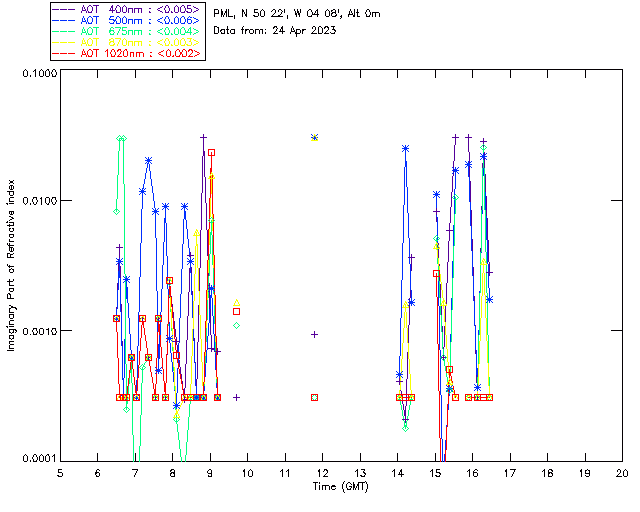Click the x-axis tick label 20
The image size is (640, 512).
pos(622,472)
